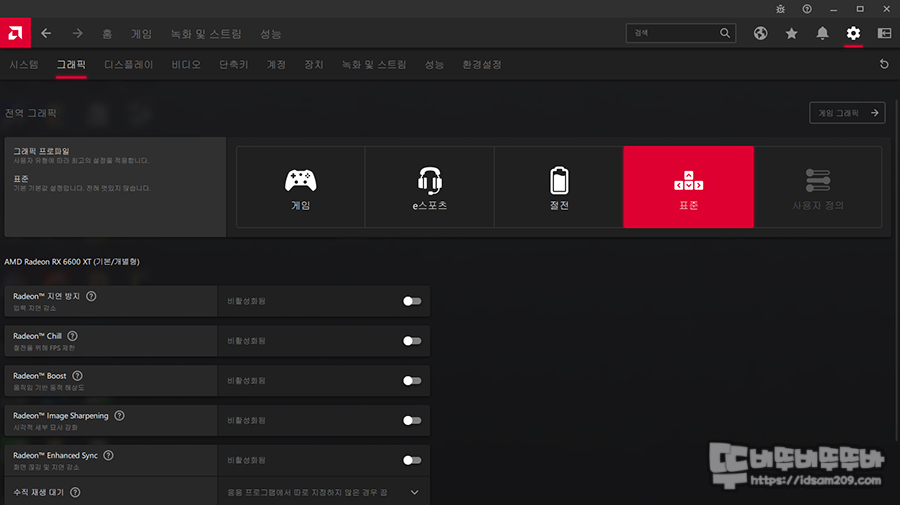Click the bug report icon
900x505 pixels.
coord(781,9)
